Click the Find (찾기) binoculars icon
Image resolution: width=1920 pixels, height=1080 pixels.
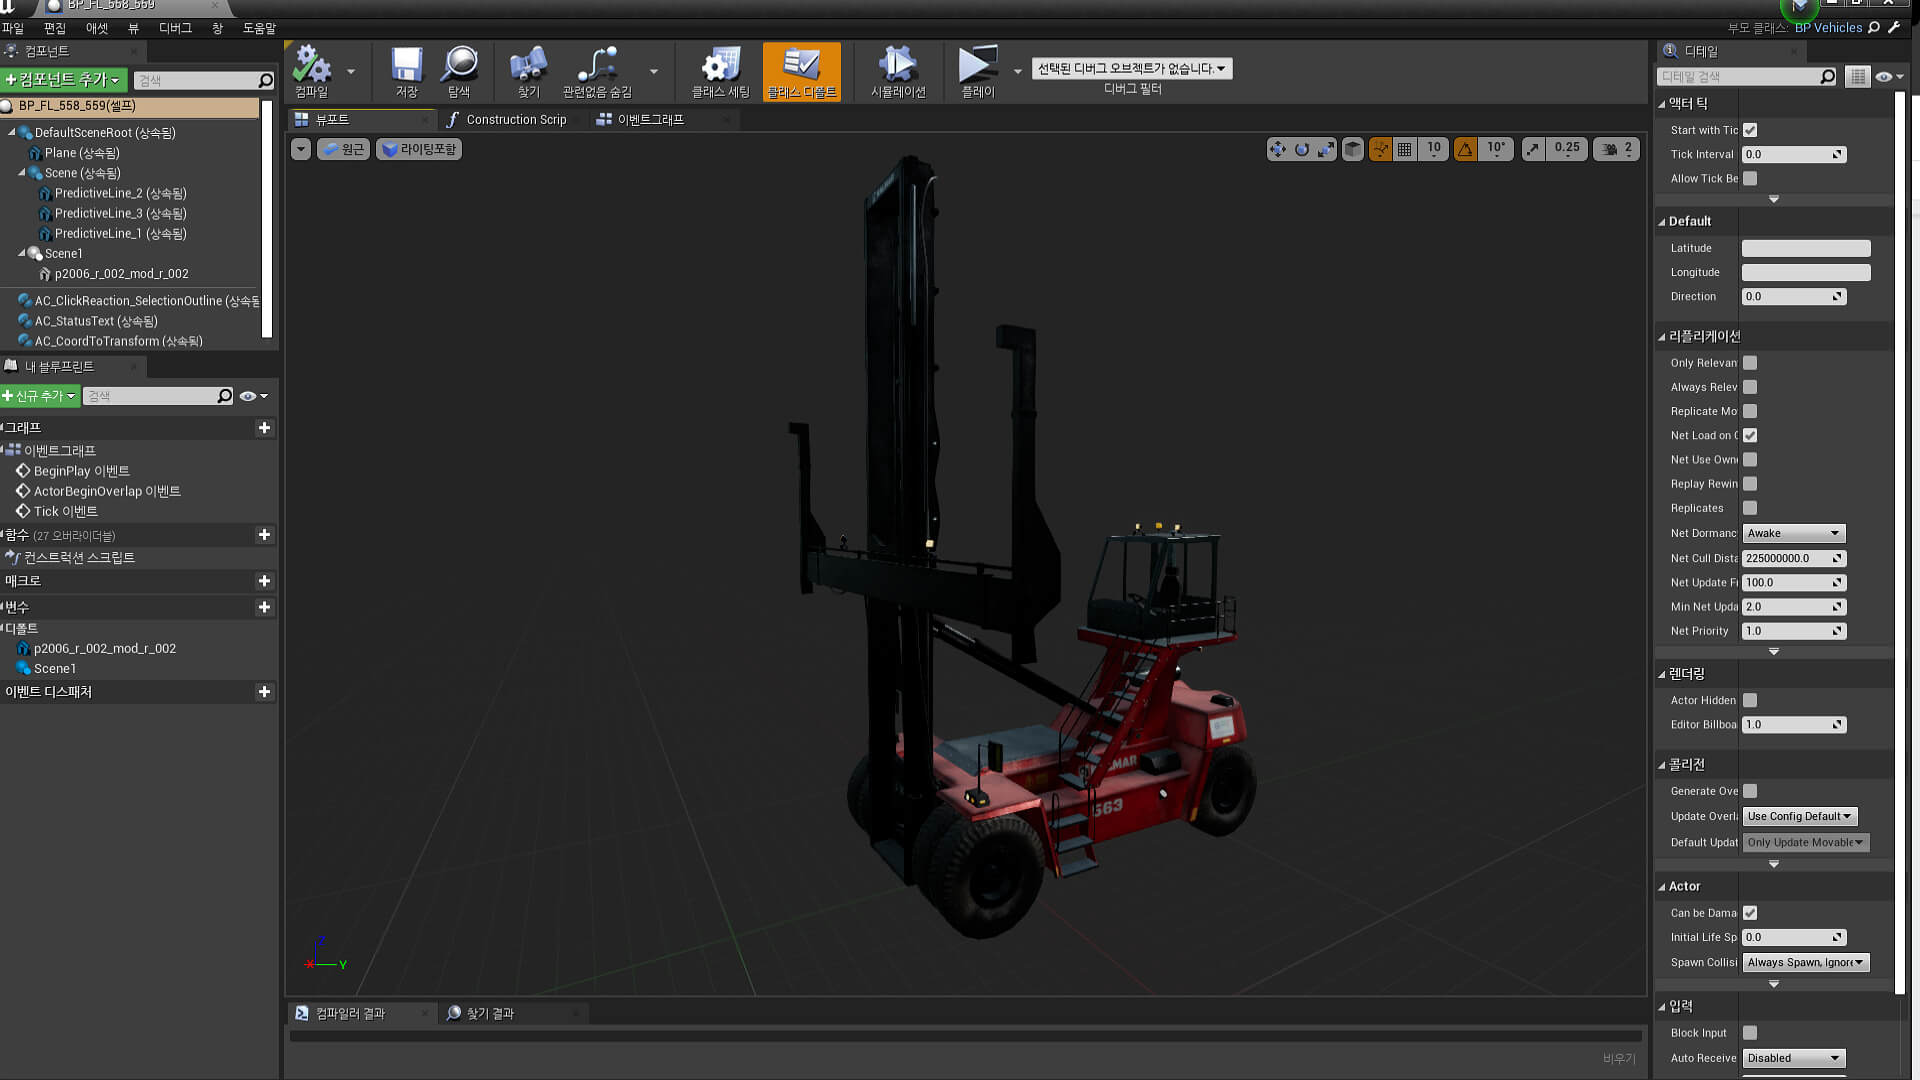[x=528, y=66]
